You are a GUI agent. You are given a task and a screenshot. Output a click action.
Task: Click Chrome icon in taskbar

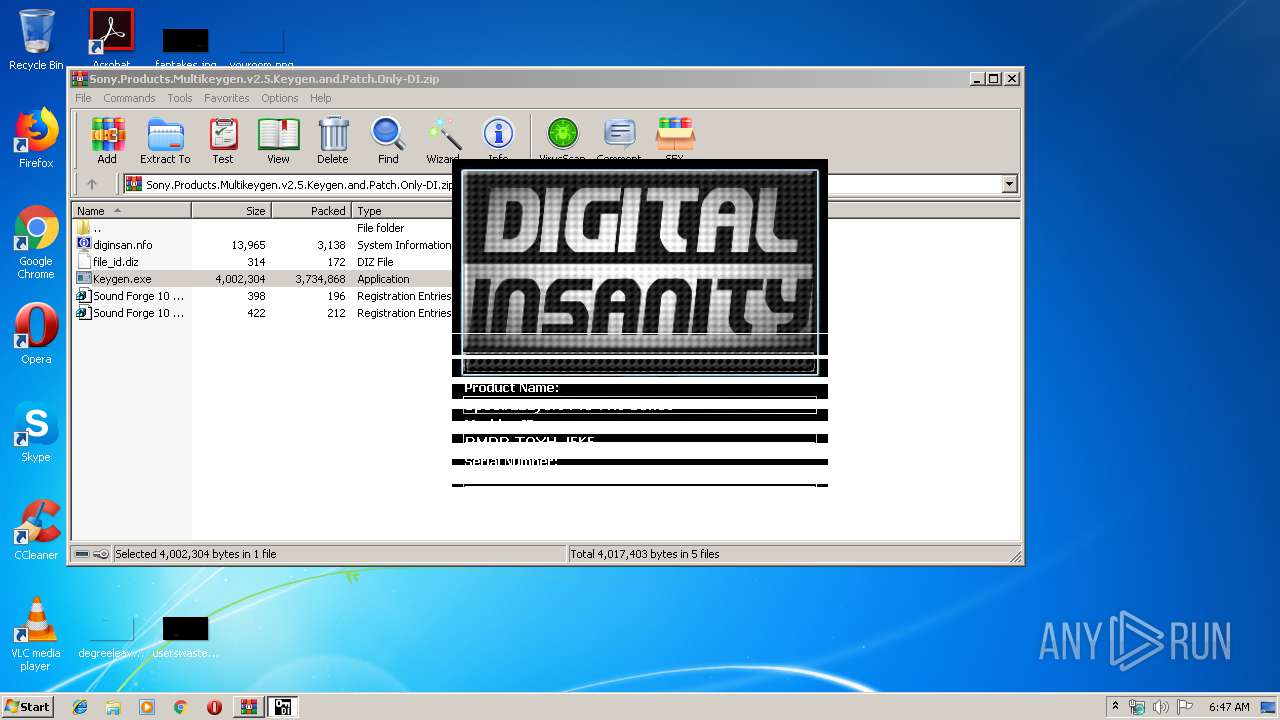pyautogui.click(x=180, y=707)
